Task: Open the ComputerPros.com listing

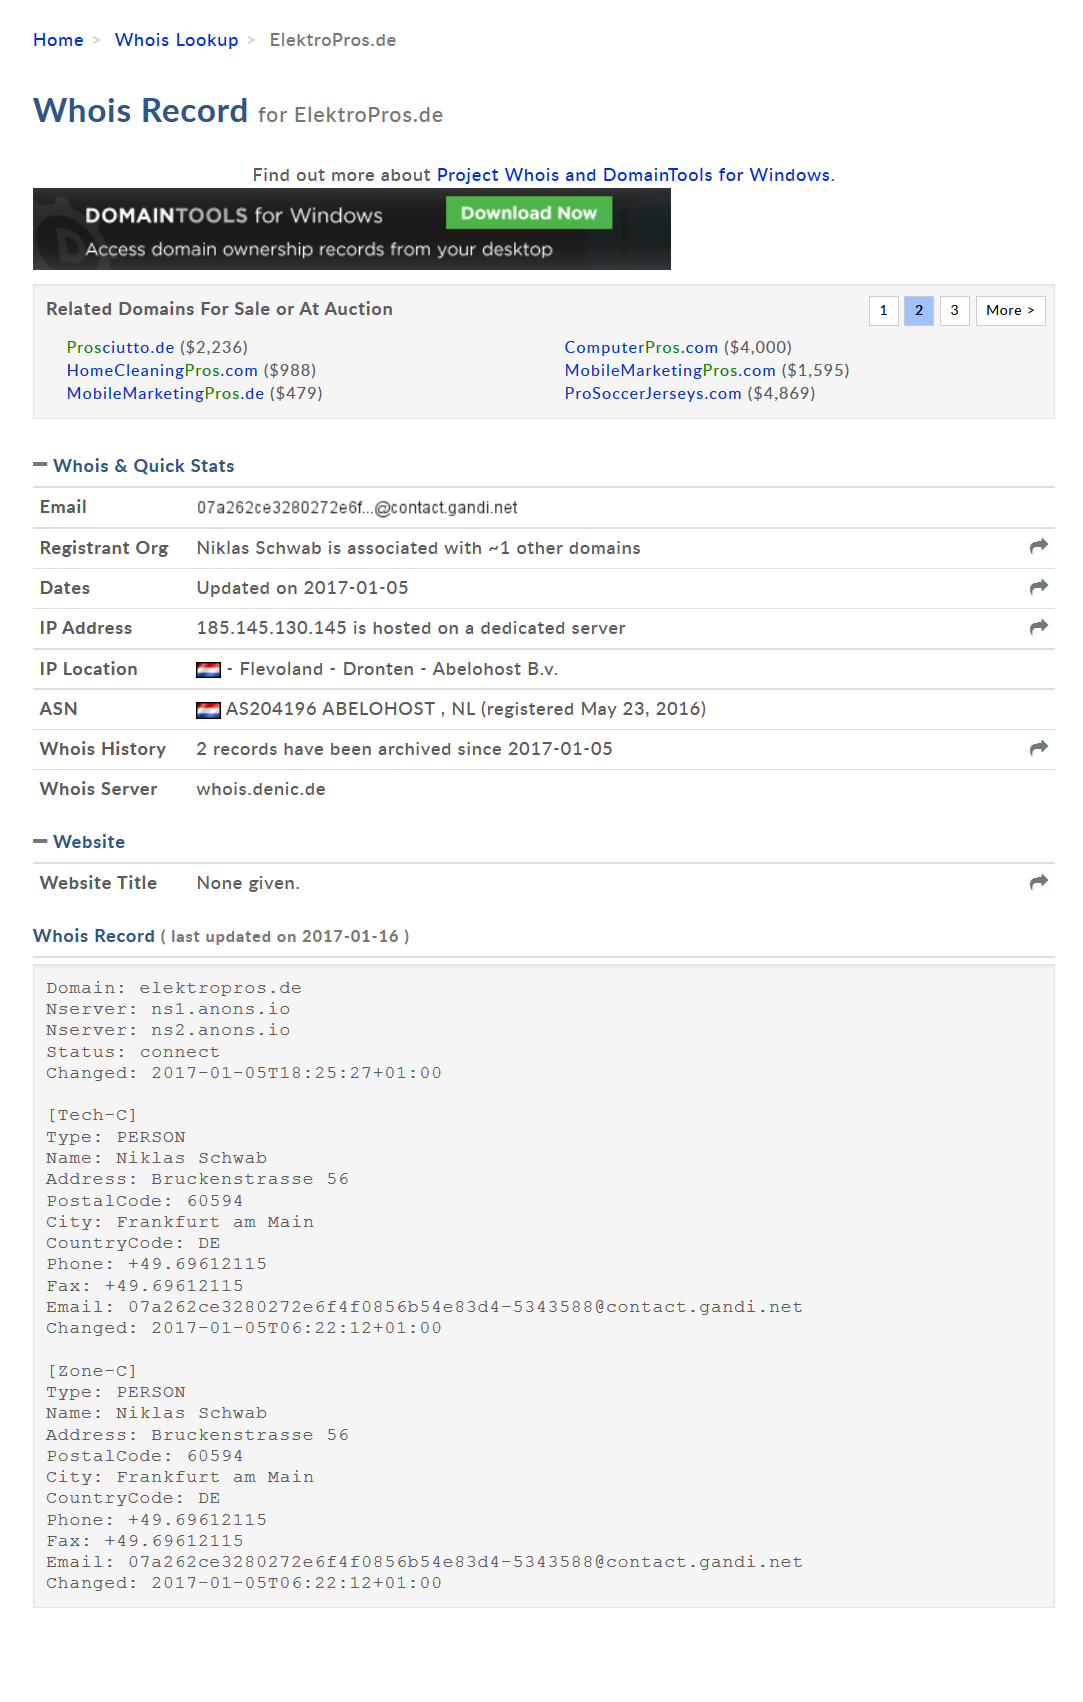Action: [641, 348]
